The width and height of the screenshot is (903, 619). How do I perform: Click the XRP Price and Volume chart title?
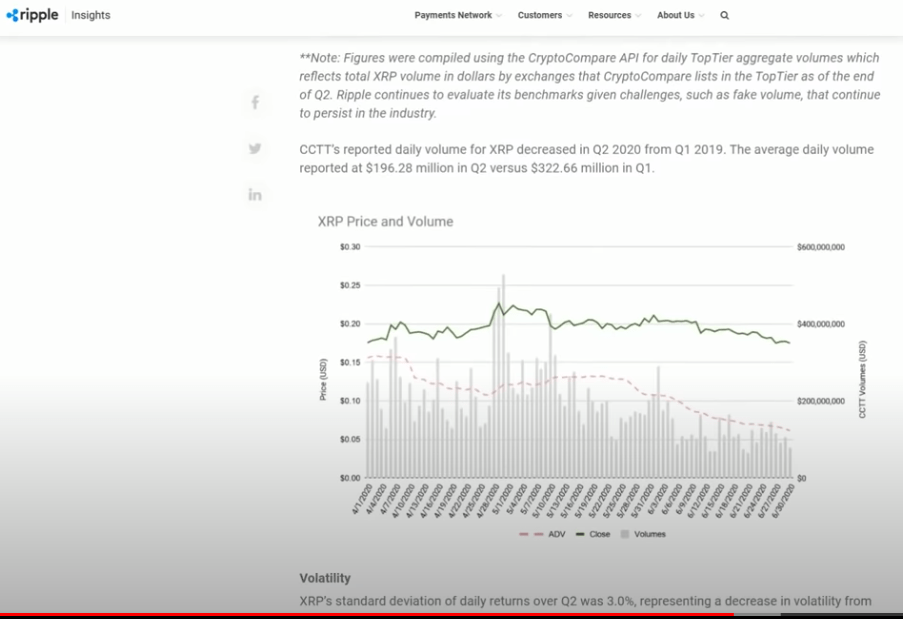385,221
